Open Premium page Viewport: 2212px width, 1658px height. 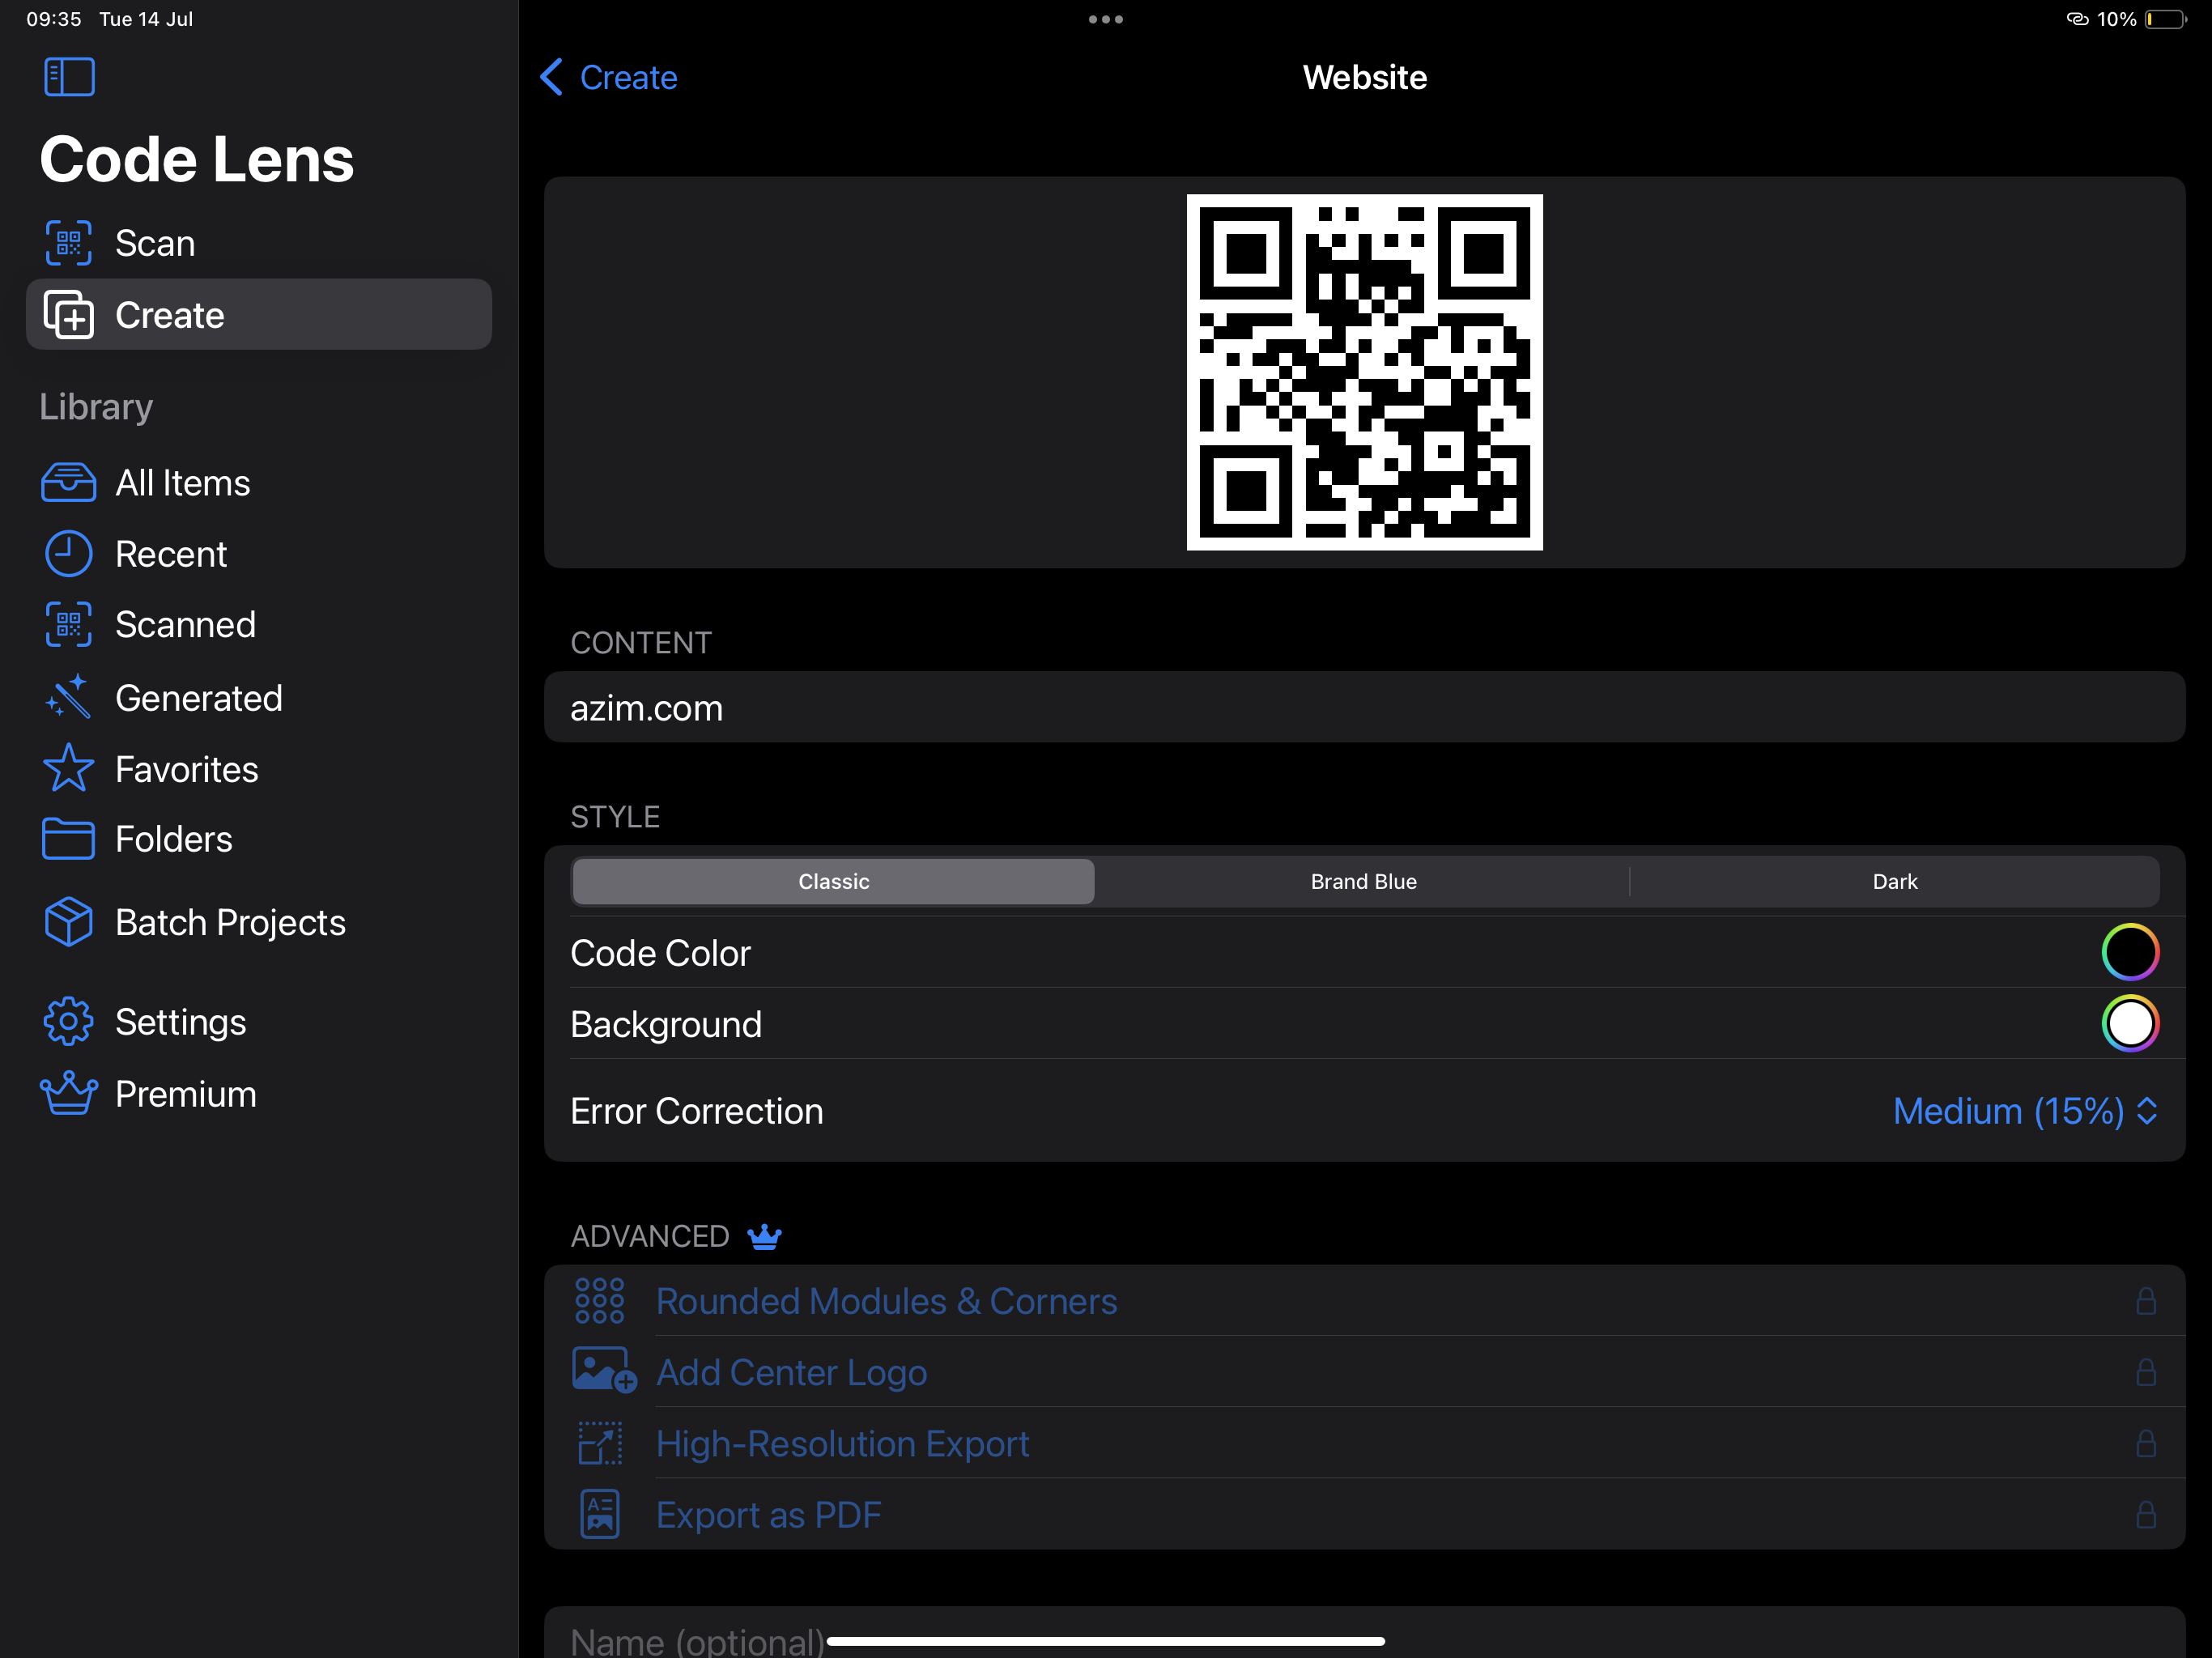pos(259,1094)
